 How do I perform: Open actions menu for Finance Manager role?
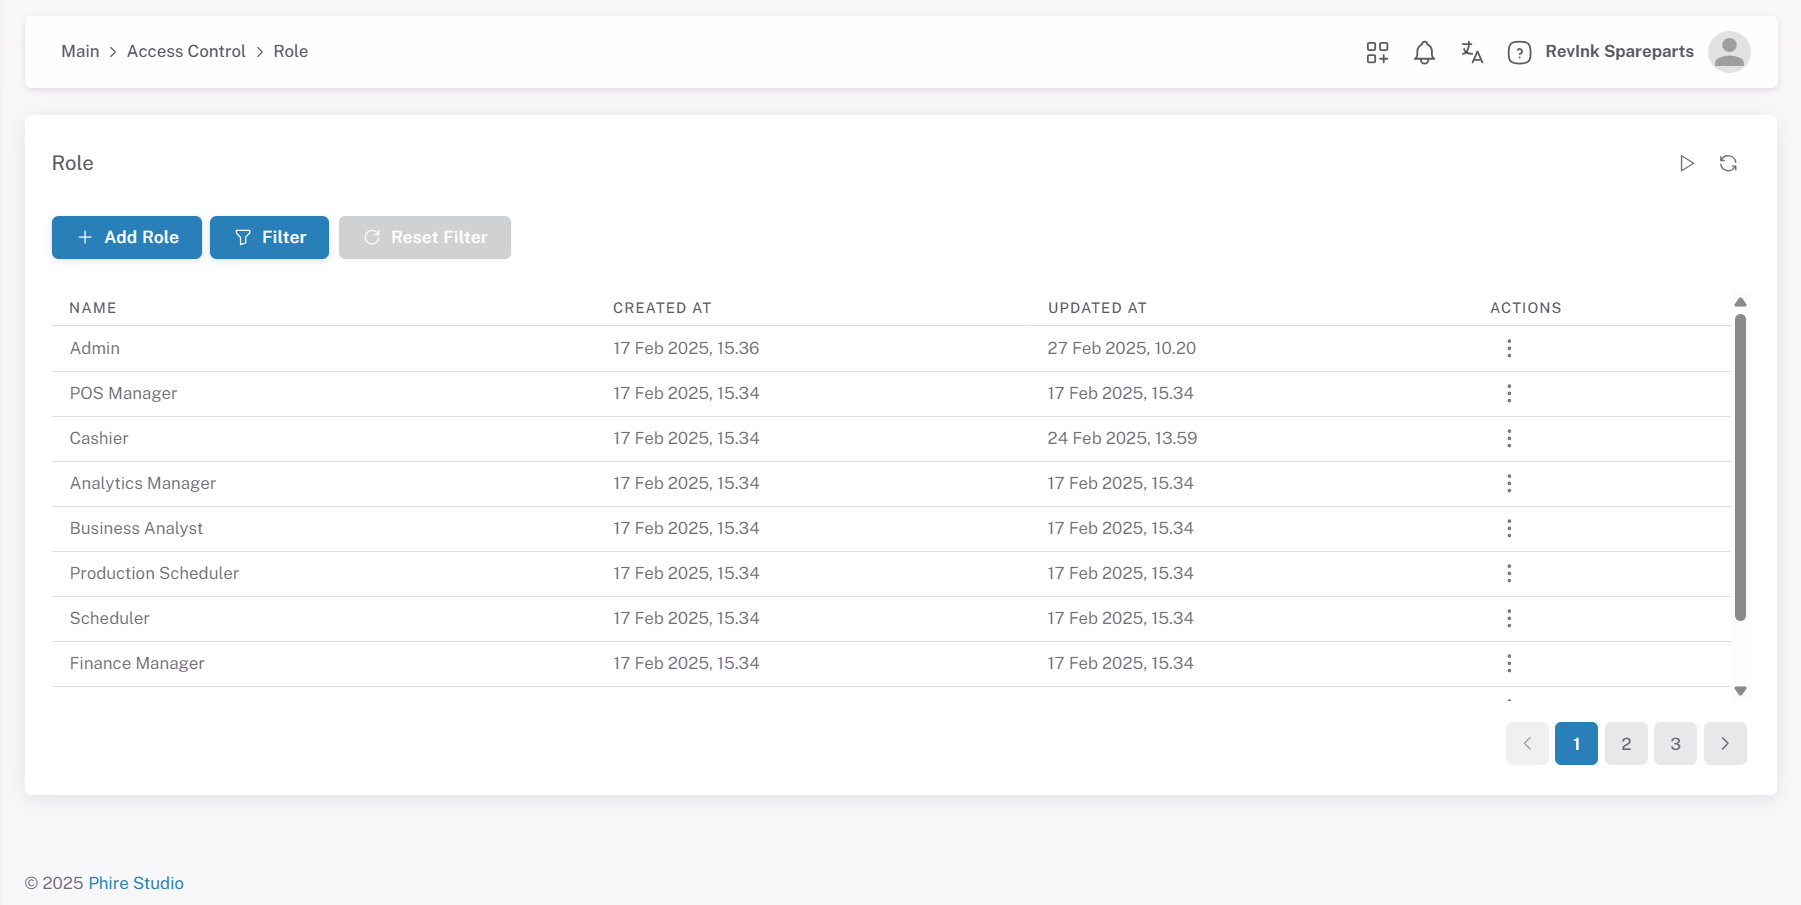click(x=1509, y=663)
